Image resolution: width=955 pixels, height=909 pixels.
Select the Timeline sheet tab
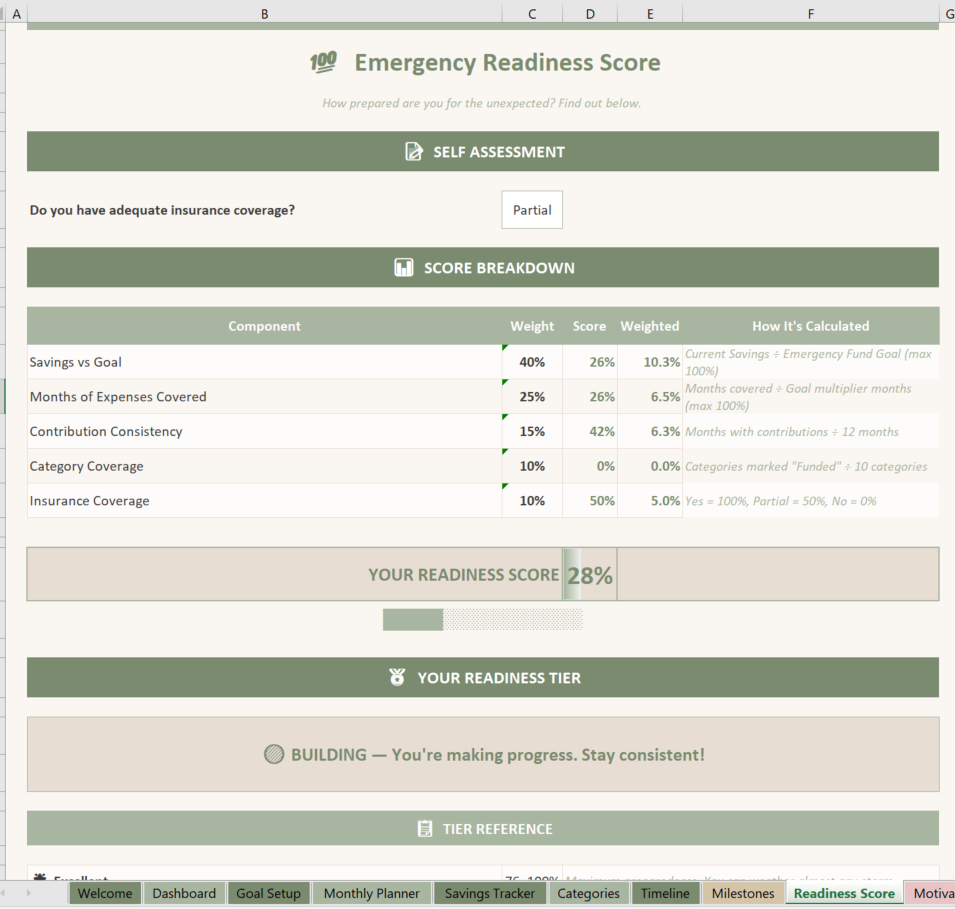coord(665,893)
